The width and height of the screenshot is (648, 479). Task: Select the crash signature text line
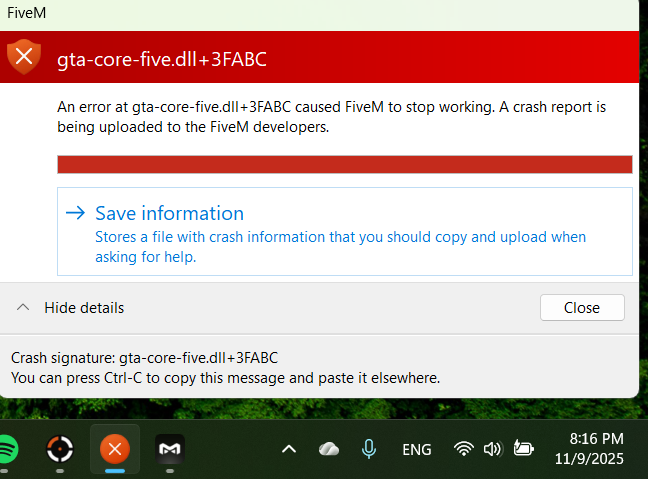(x=145, y=358)
